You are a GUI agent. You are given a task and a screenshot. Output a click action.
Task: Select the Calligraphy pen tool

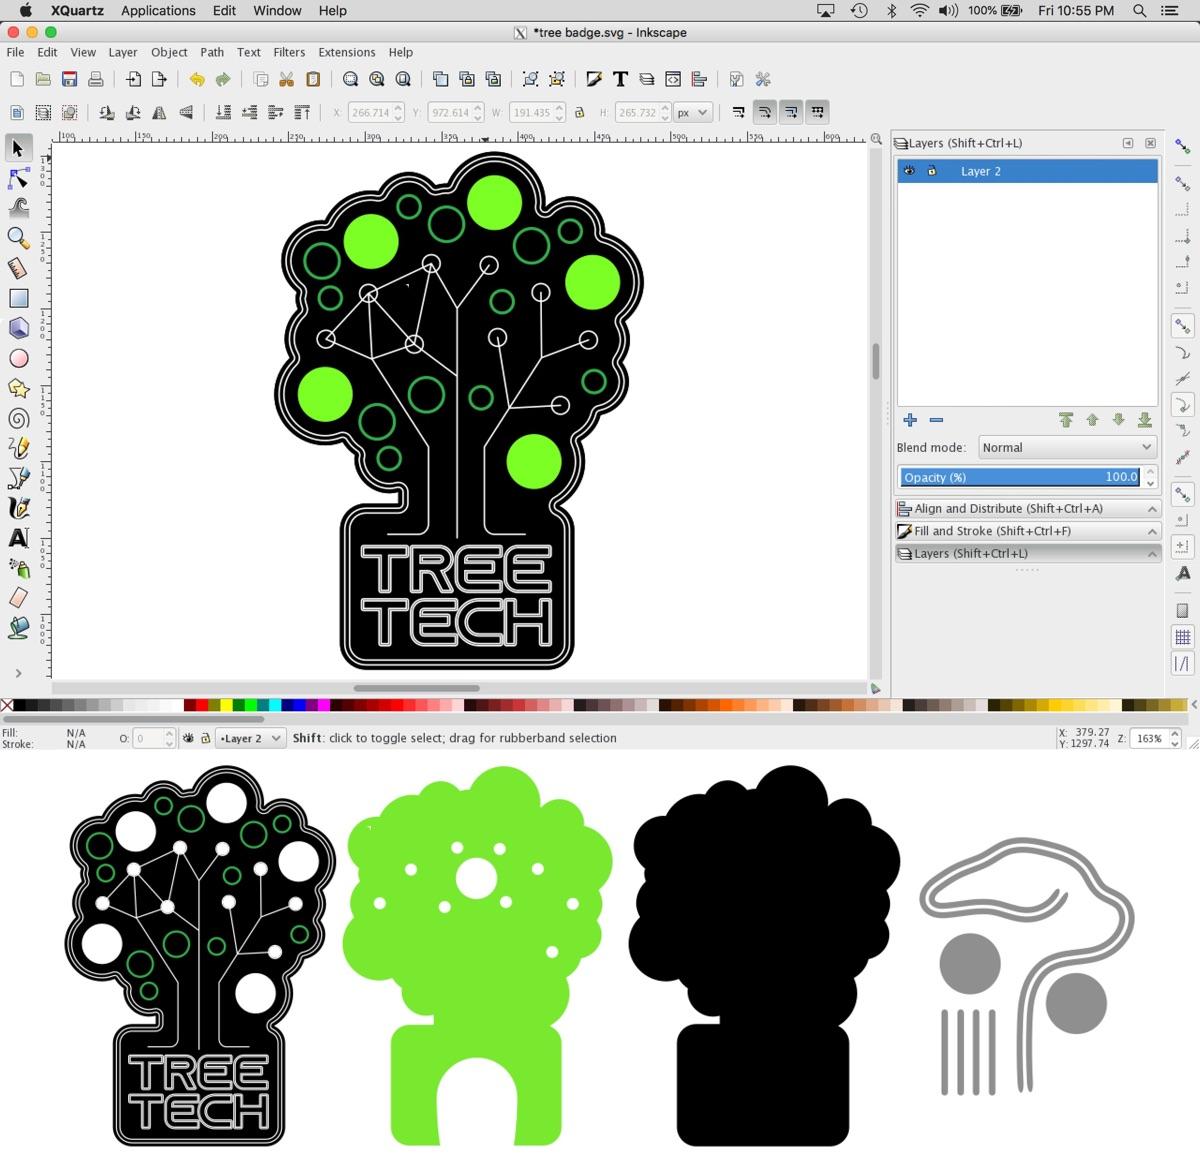point(18,508)
